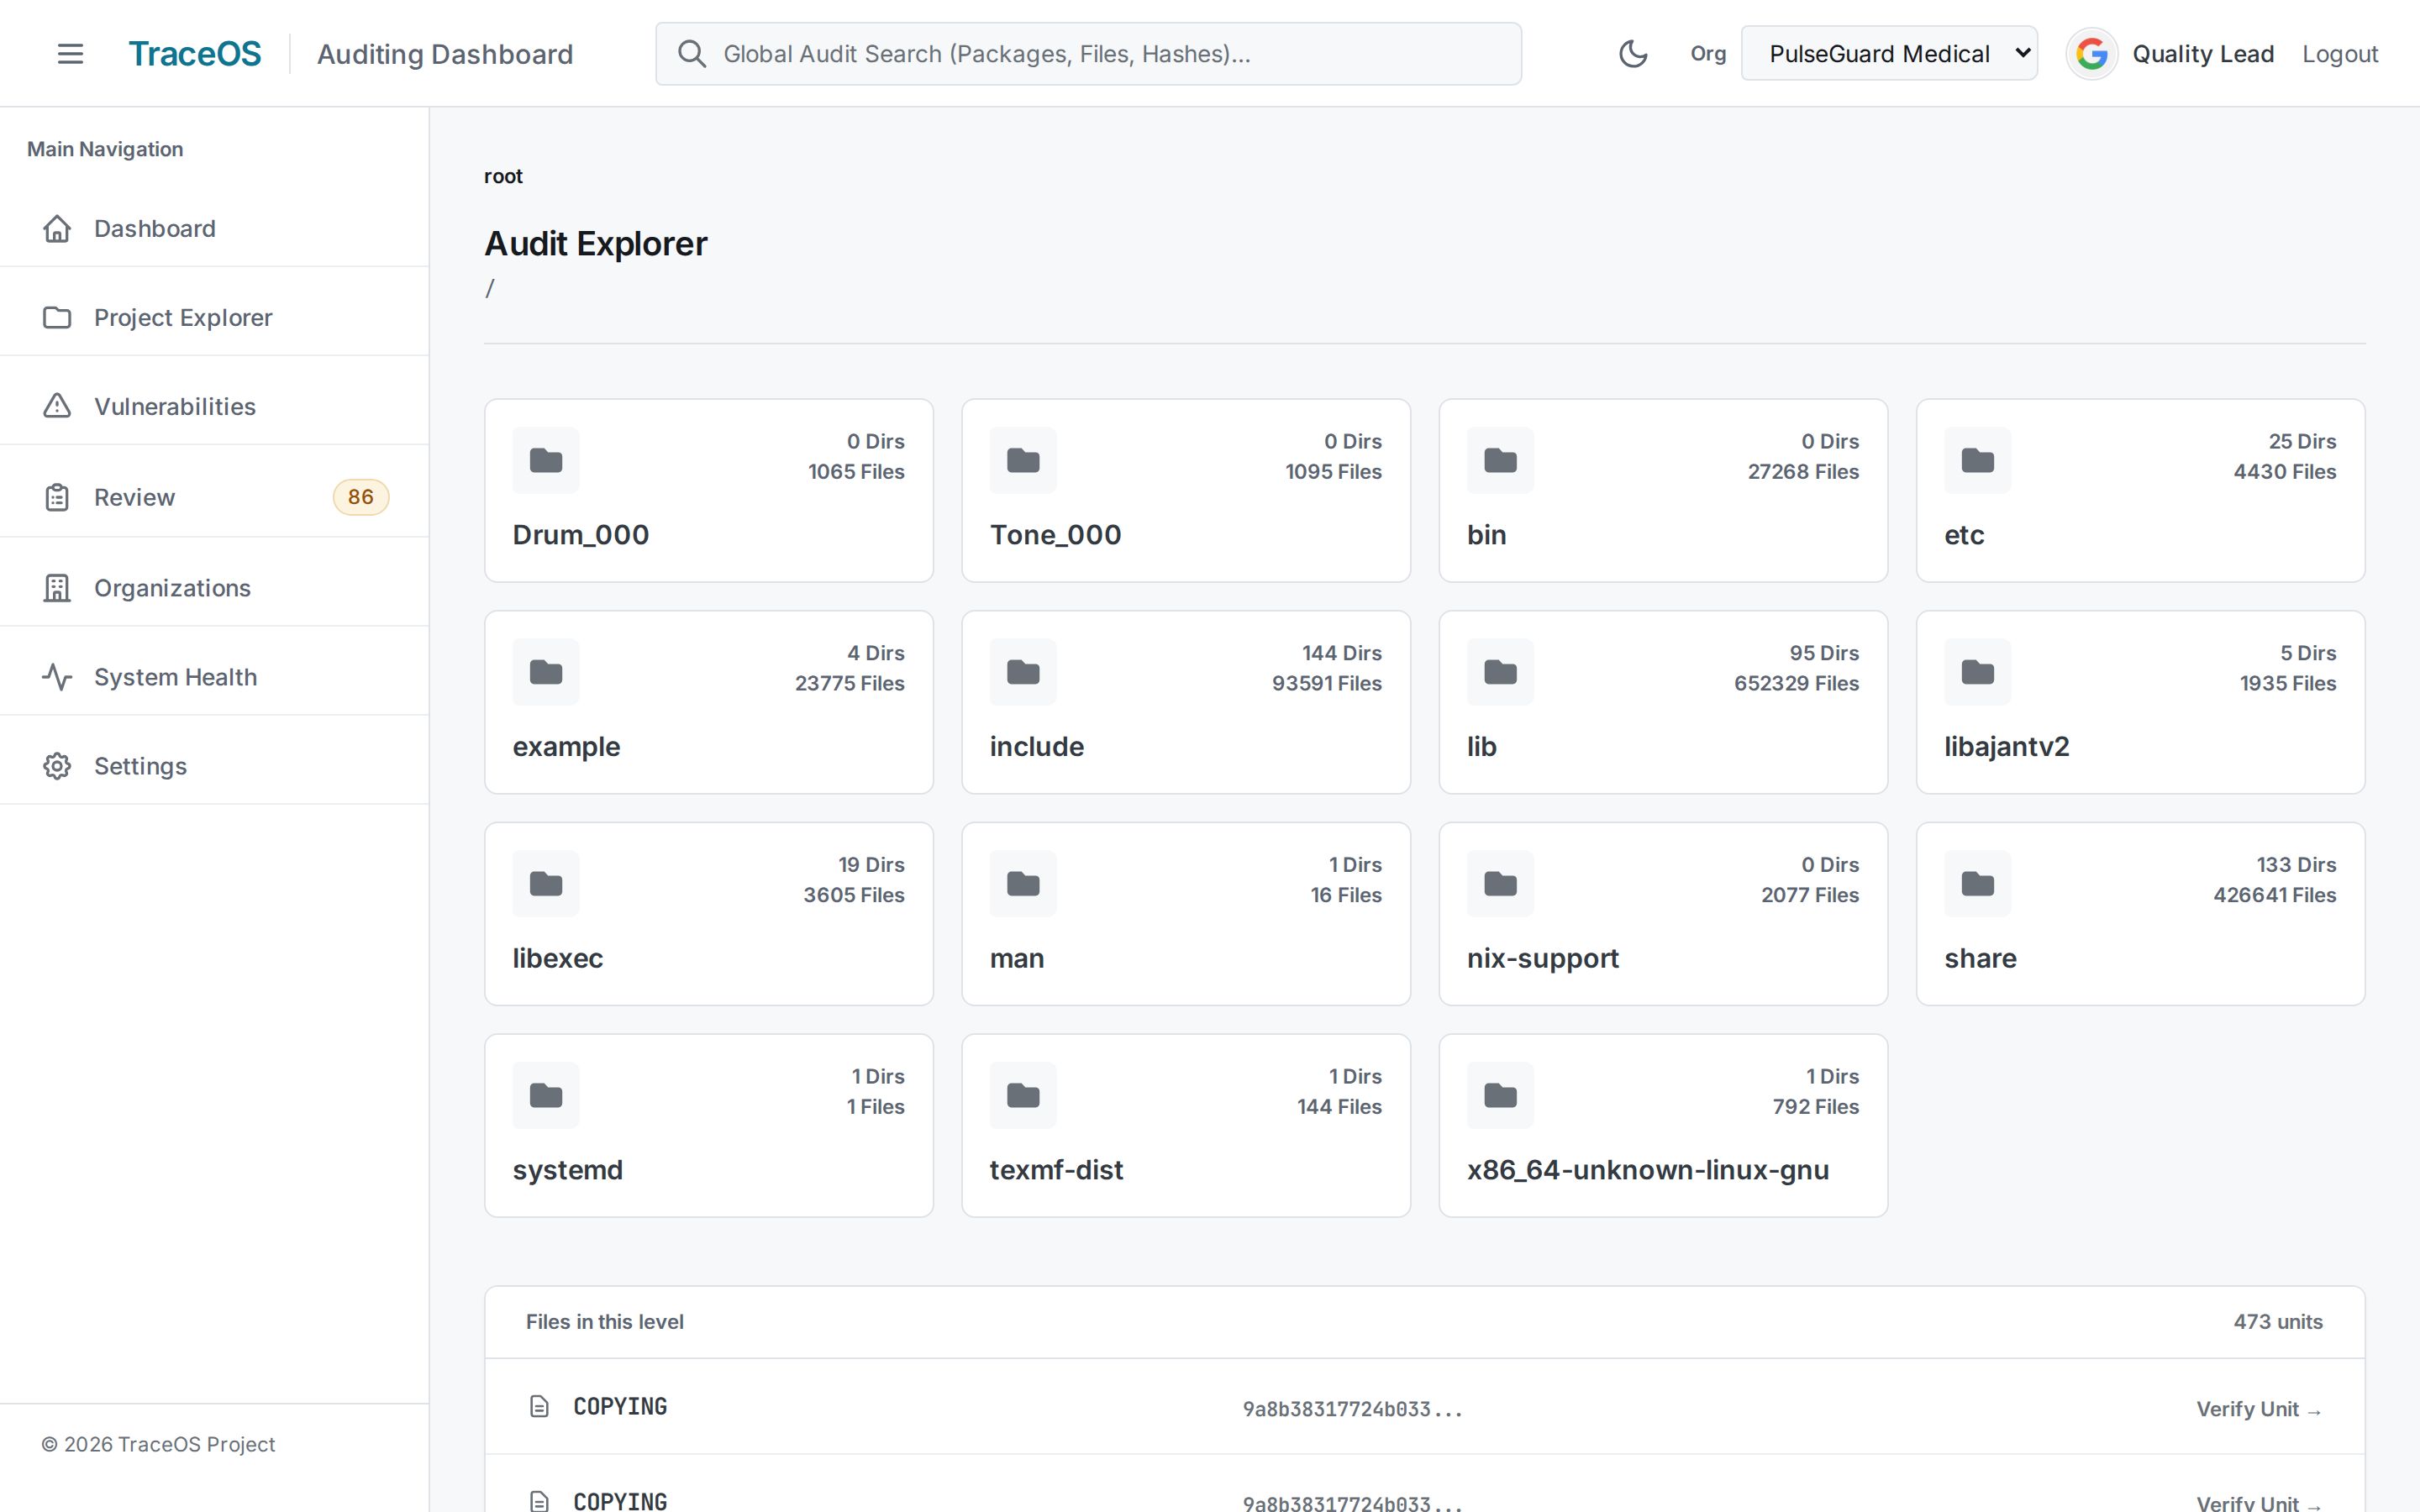Click Files in this level heading
The width and height of the screenshot is (2420, 1512).
pyautogui.click(x=605, y=1322)
